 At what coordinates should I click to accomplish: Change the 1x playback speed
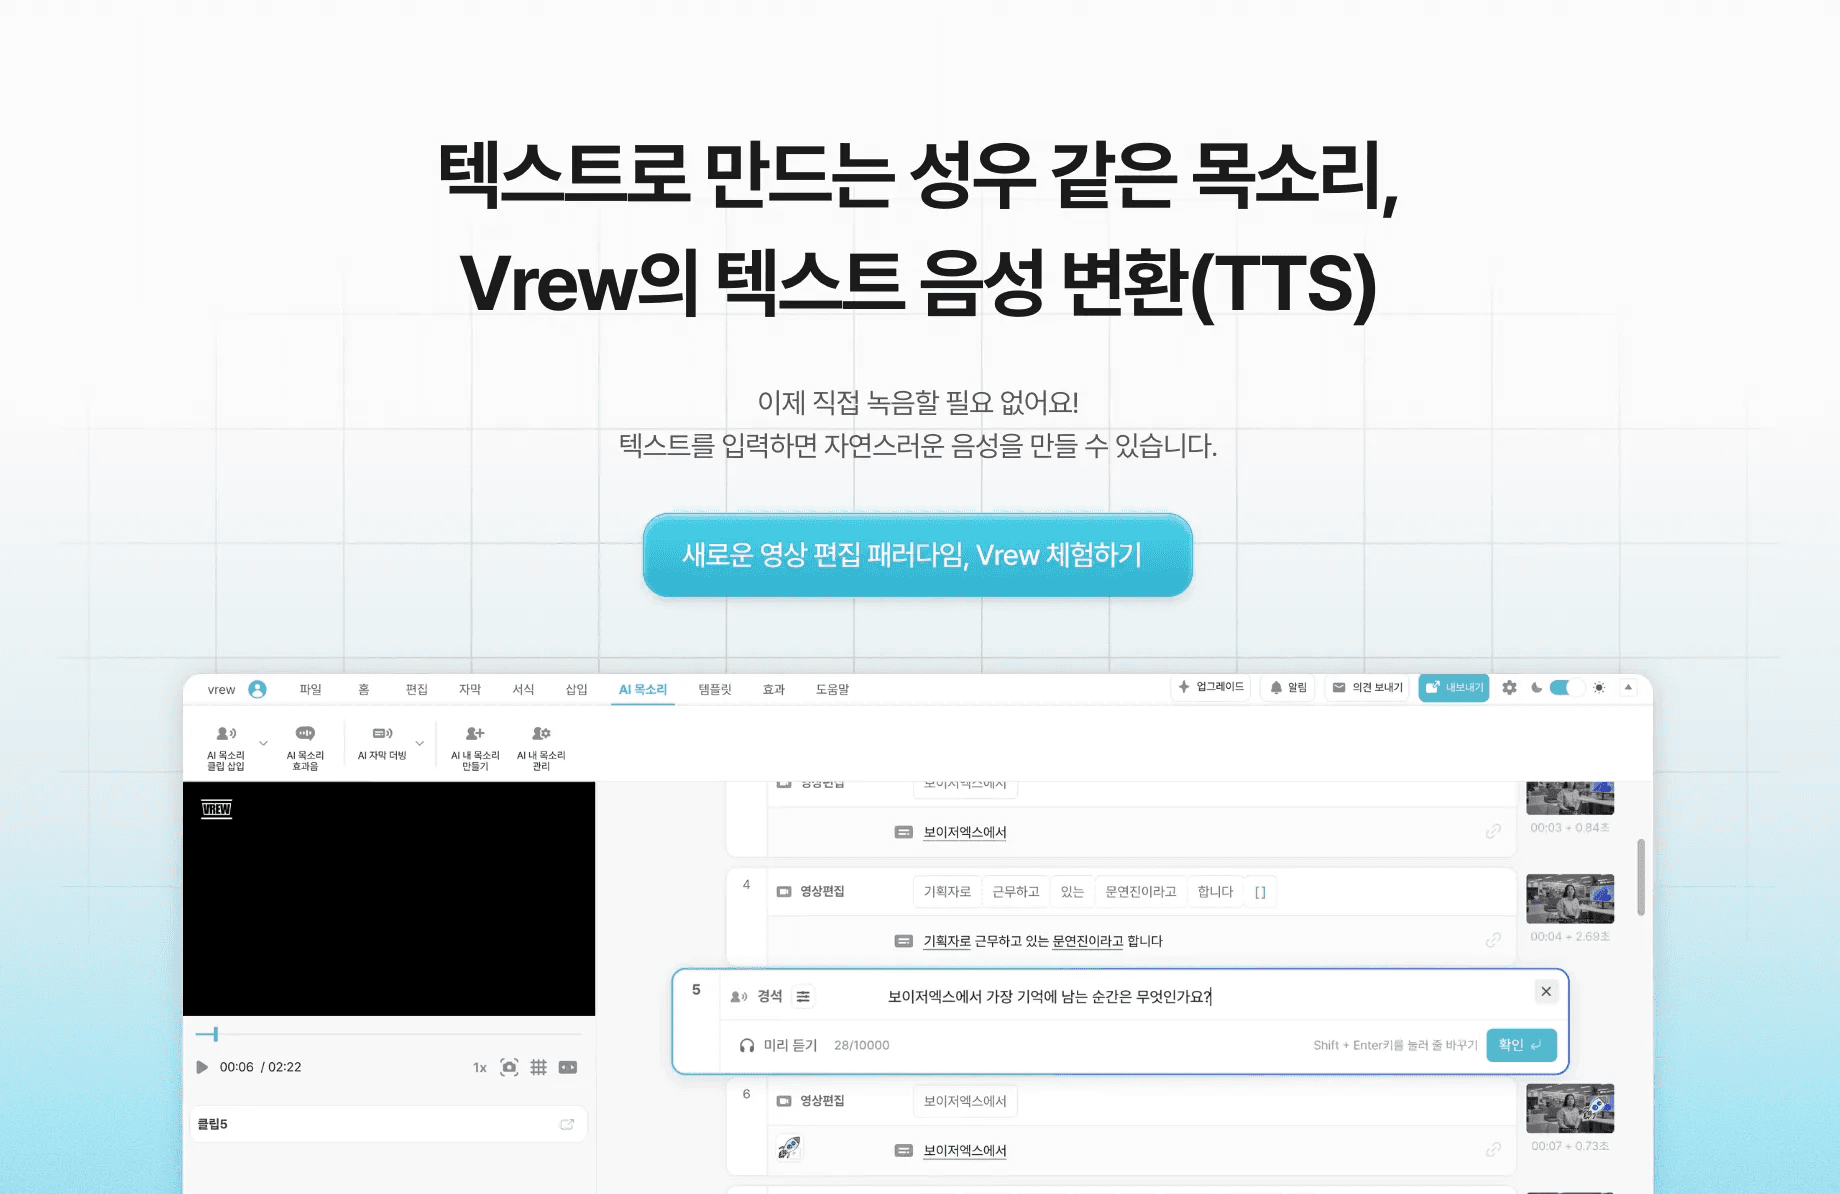point(480,1067)
